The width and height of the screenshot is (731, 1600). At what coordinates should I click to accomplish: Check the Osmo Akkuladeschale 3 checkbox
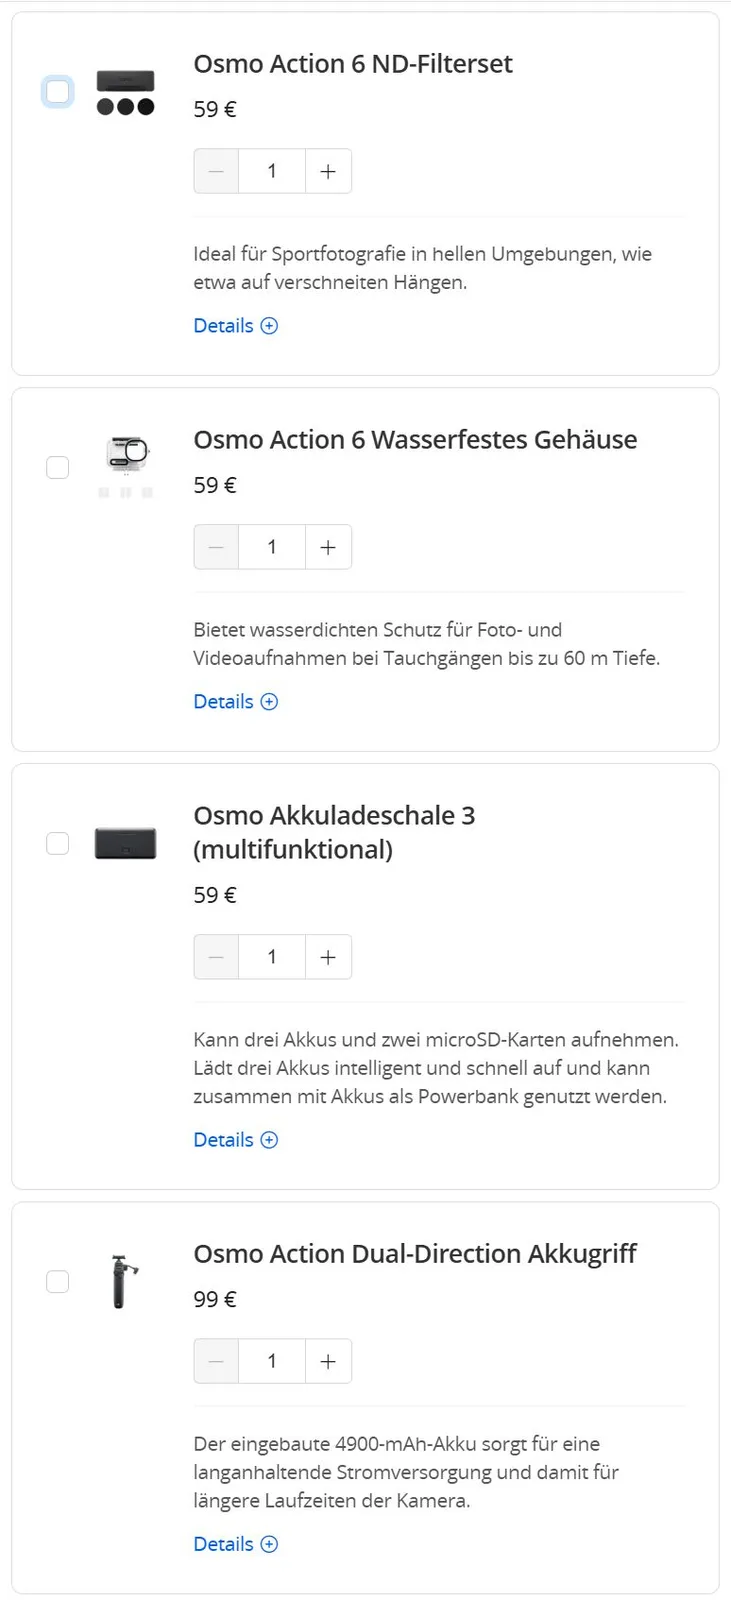[58, 844]
